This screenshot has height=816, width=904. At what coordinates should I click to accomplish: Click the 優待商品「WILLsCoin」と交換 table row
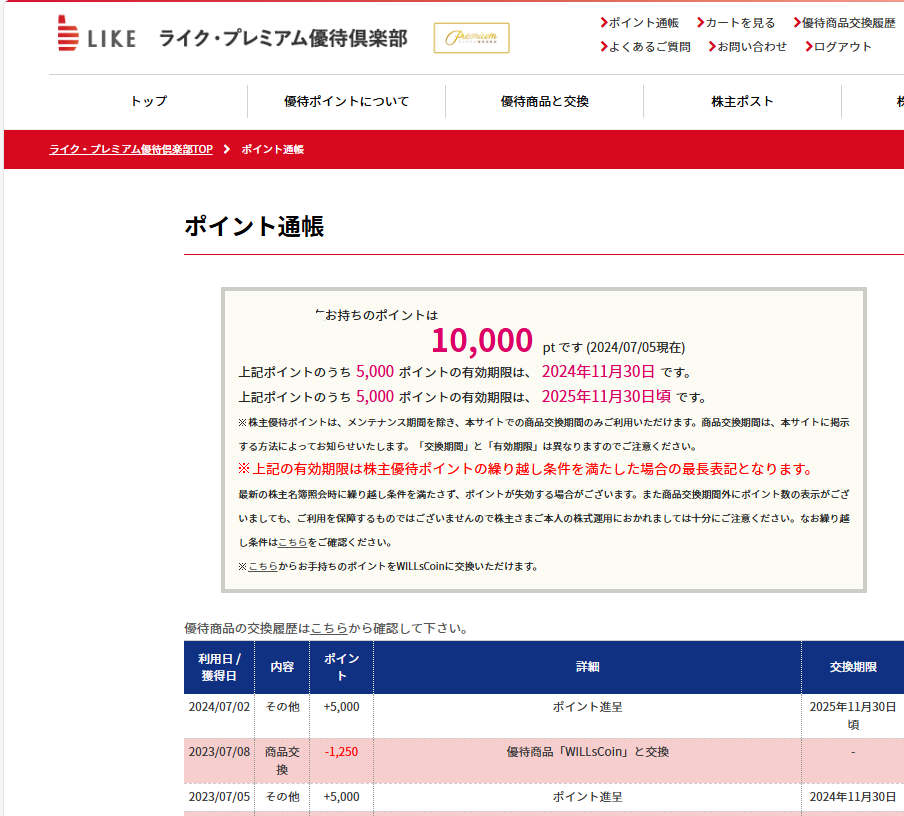point(587,752)
